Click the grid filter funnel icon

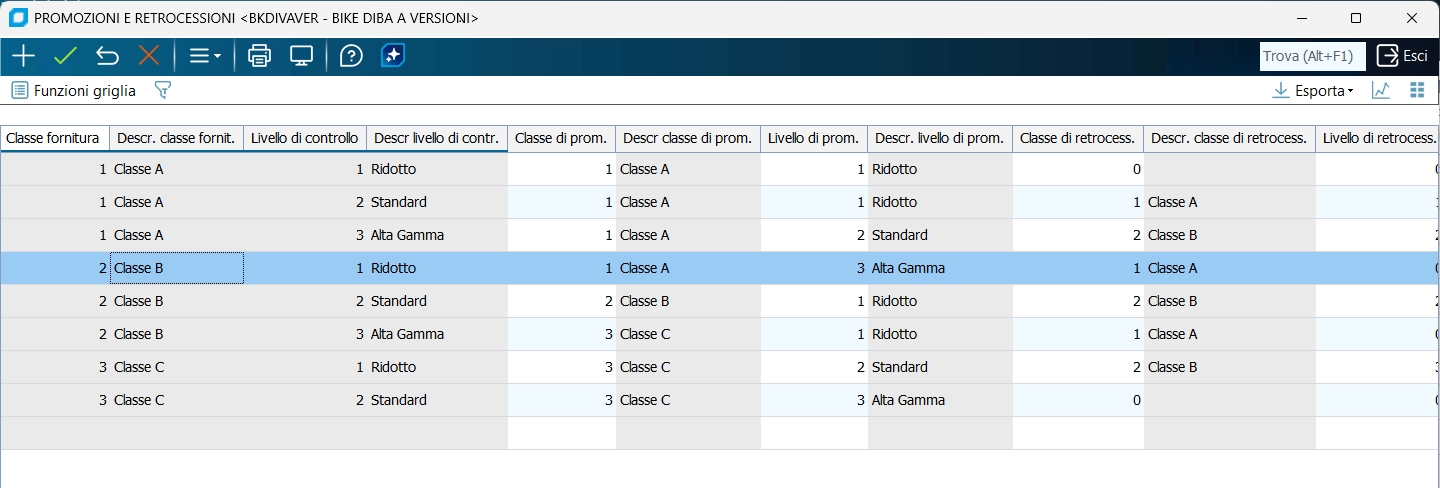pos(163,90)
